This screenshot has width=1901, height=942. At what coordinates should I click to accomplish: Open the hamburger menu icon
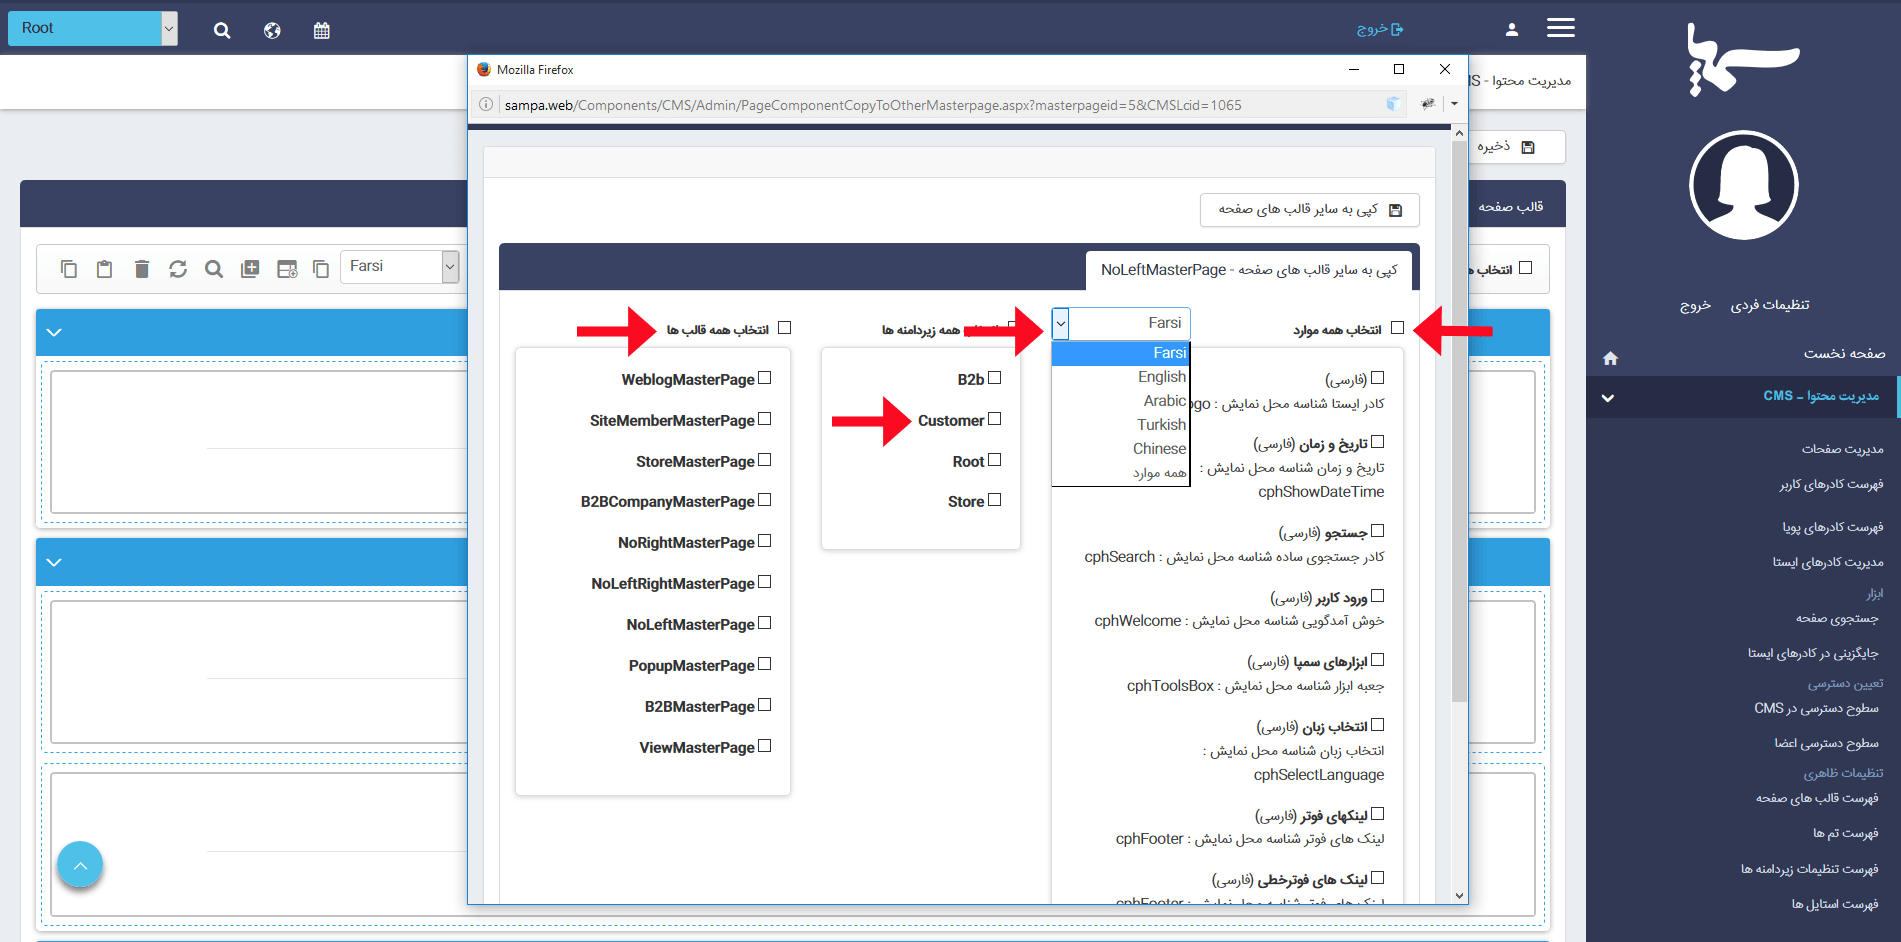click(x=1560, y=28)
